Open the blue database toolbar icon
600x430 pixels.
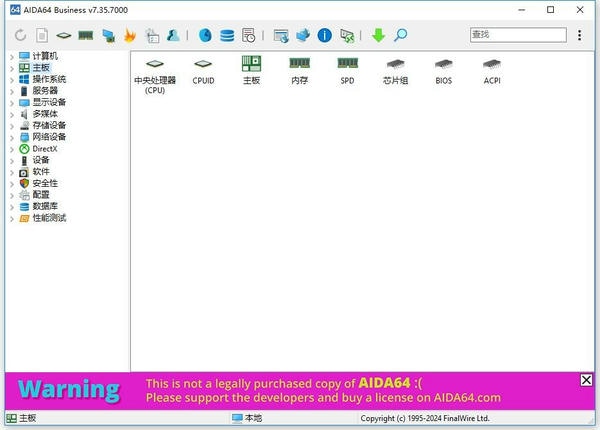pyautogui.click(x=227, y=36)
